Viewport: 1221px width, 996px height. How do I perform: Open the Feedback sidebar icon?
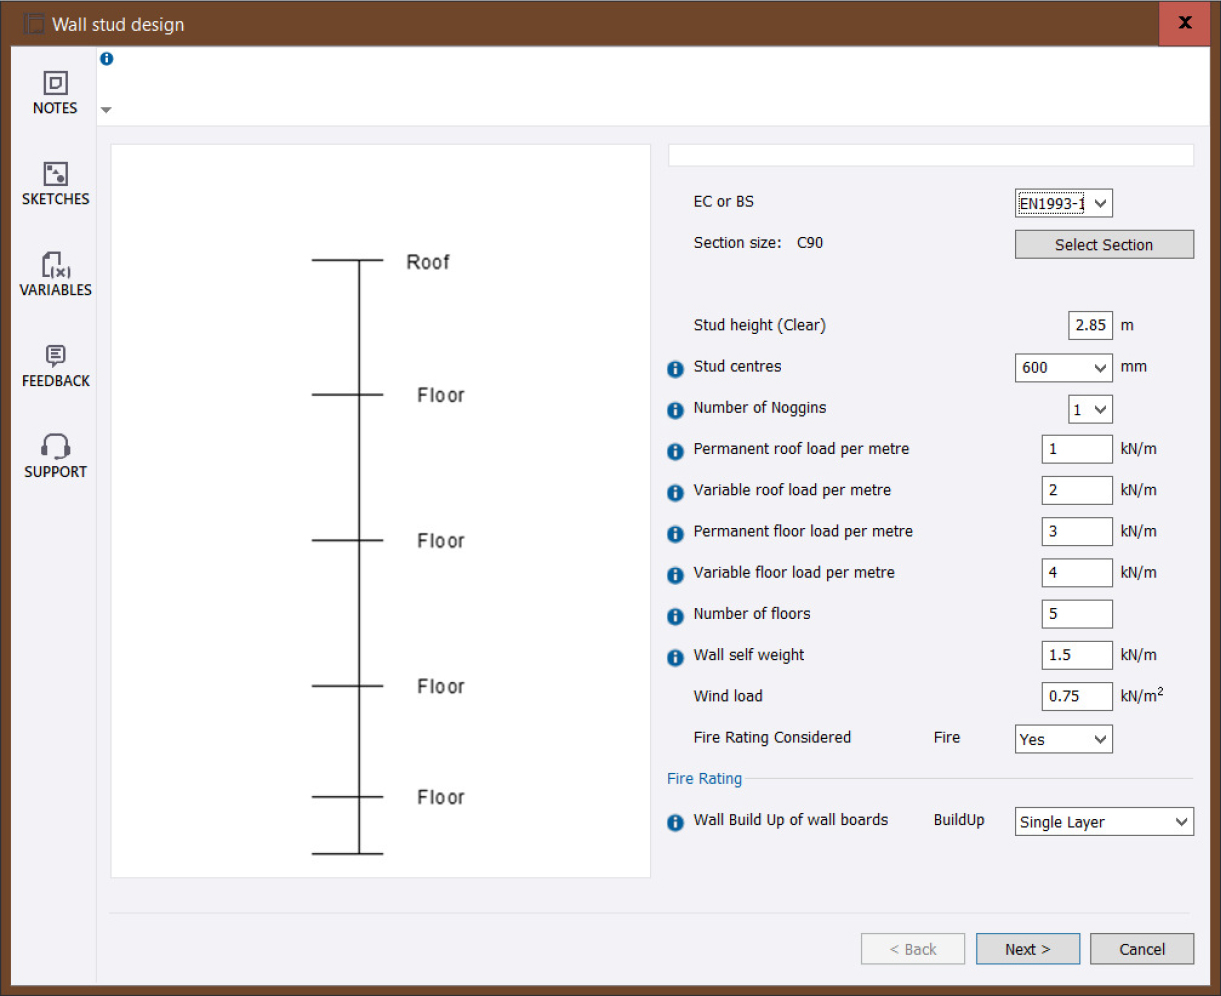coord(55,356)
